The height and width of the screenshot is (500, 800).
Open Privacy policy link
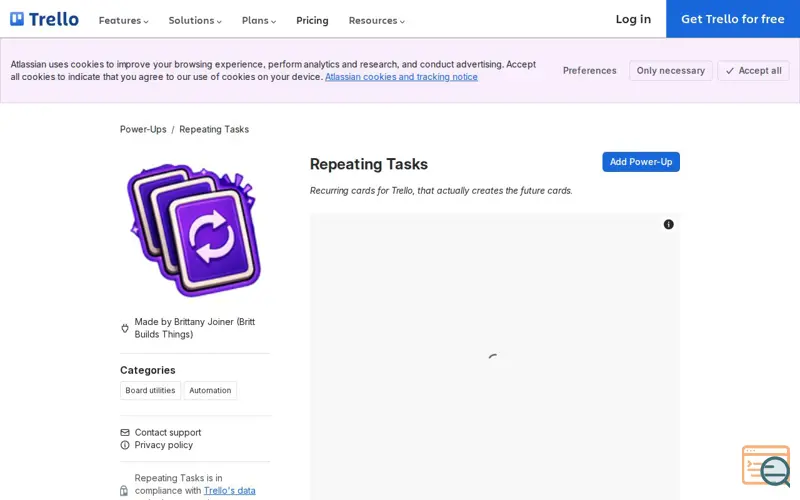(x=164, y=445)
